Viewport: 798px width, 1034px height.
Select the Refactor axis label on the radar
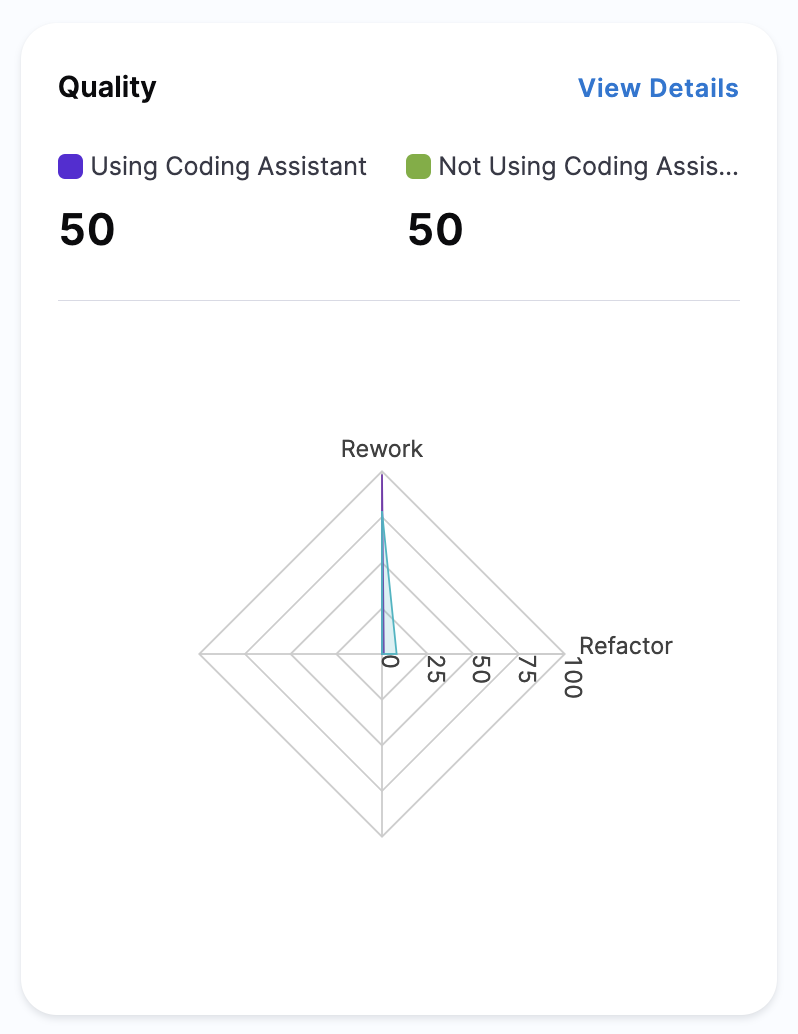[626, 645]
